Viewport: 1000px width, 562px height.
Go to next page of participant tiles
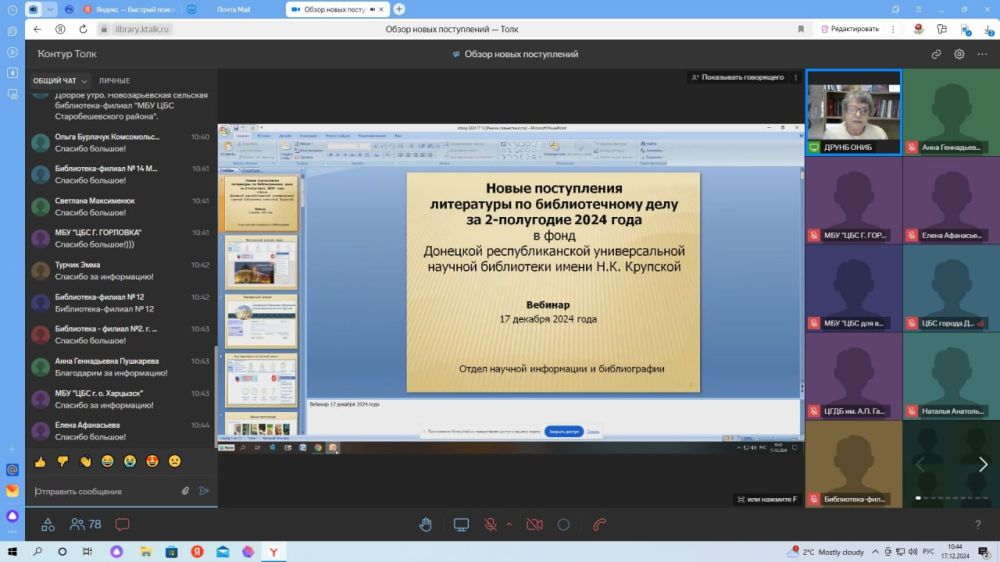983,464
